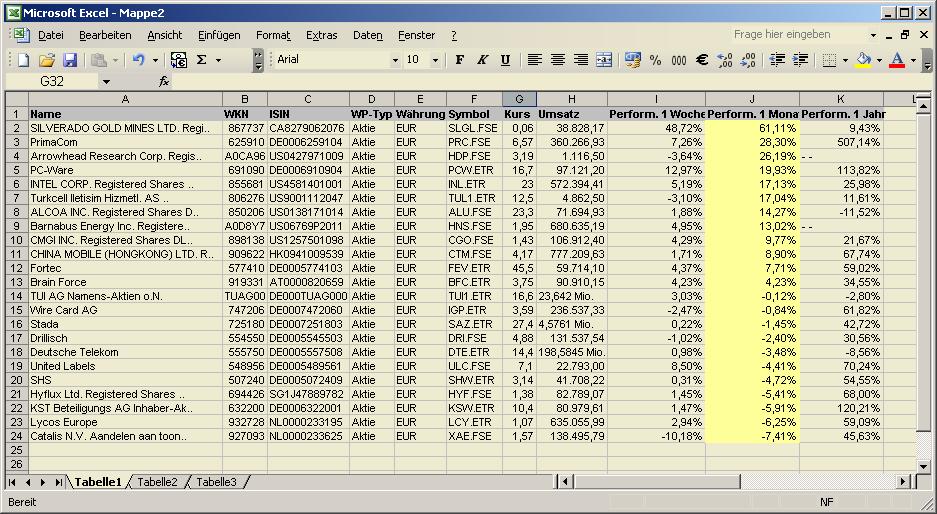Screen dimensions: 937x514
Task: Toggle italic formatting (K button)
Action: pos(482,60)
